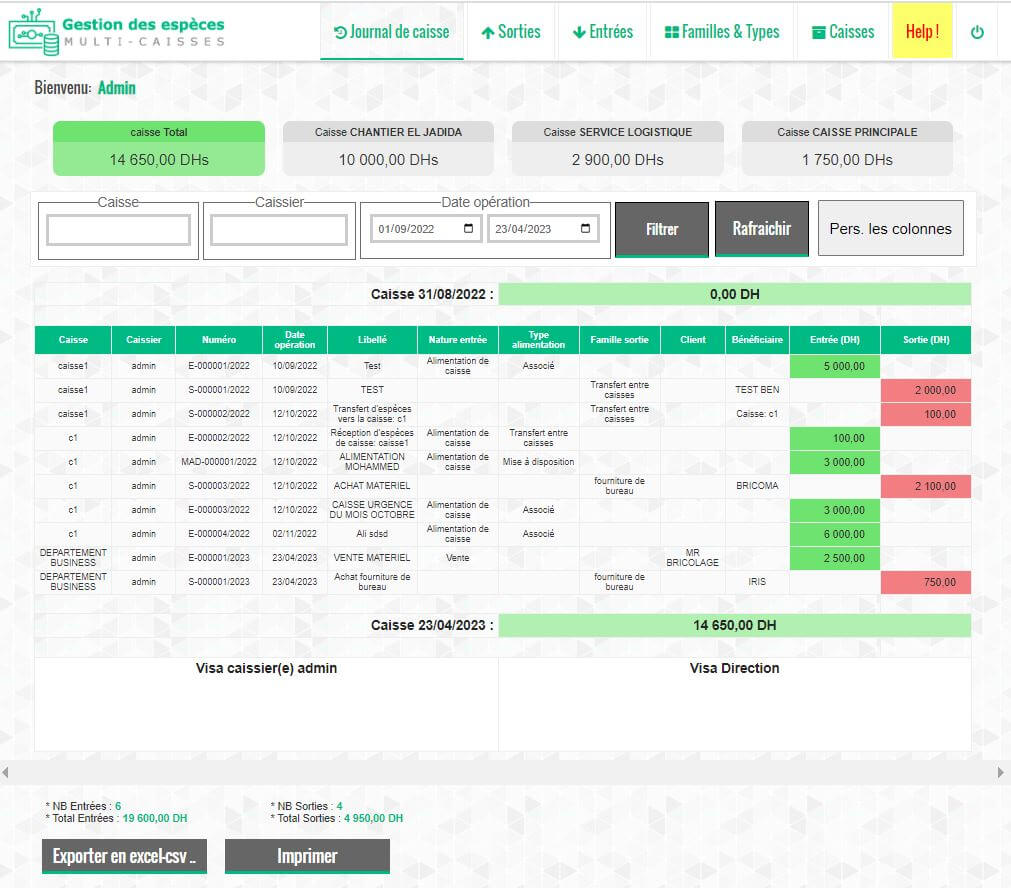
Task: Open the Help menu item
Action: 921,31
